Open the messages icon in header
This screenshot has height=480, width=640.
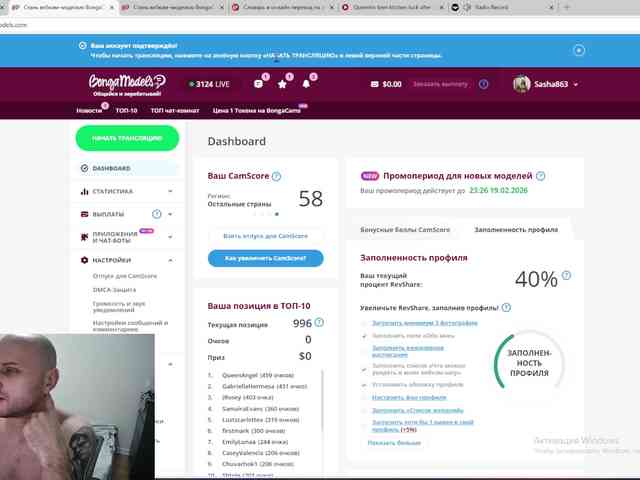(x=258, y=84)
